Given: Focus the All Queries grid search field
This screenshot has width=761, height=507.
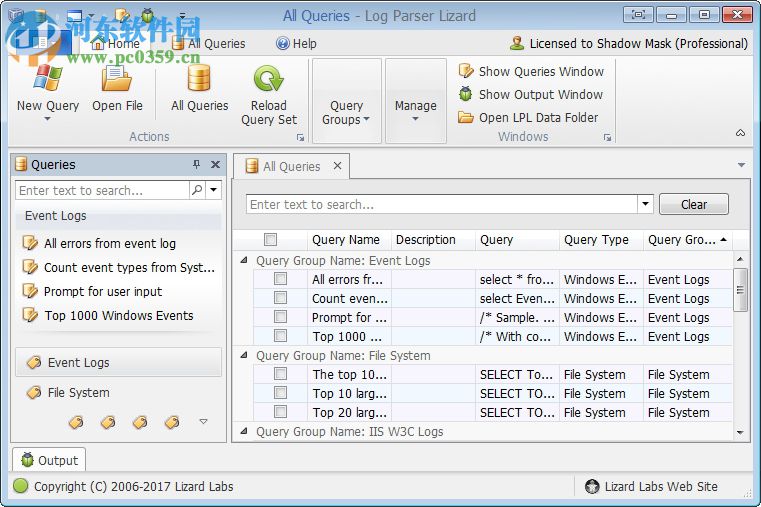Looking at the screenshot, I should 442,204.
